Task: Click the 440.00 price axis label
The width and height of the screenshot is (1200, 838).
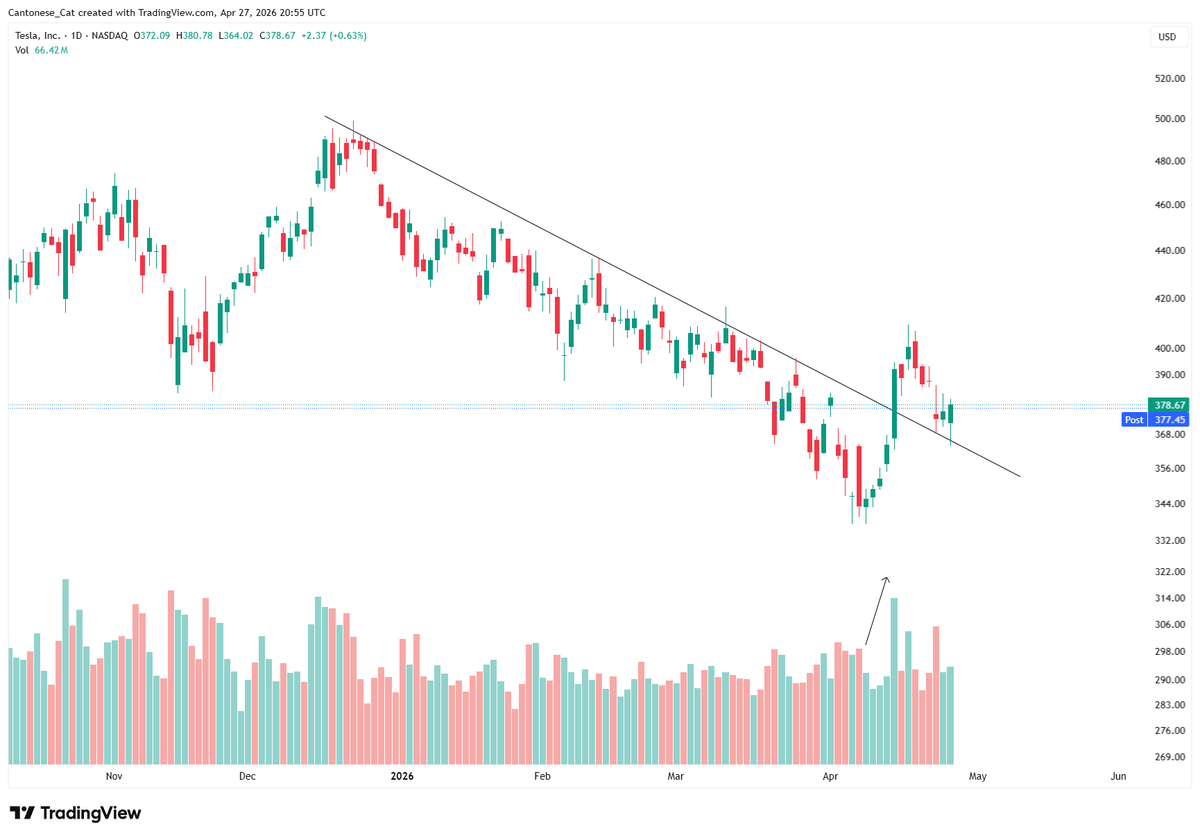Action: click(x=1169, y=251)
